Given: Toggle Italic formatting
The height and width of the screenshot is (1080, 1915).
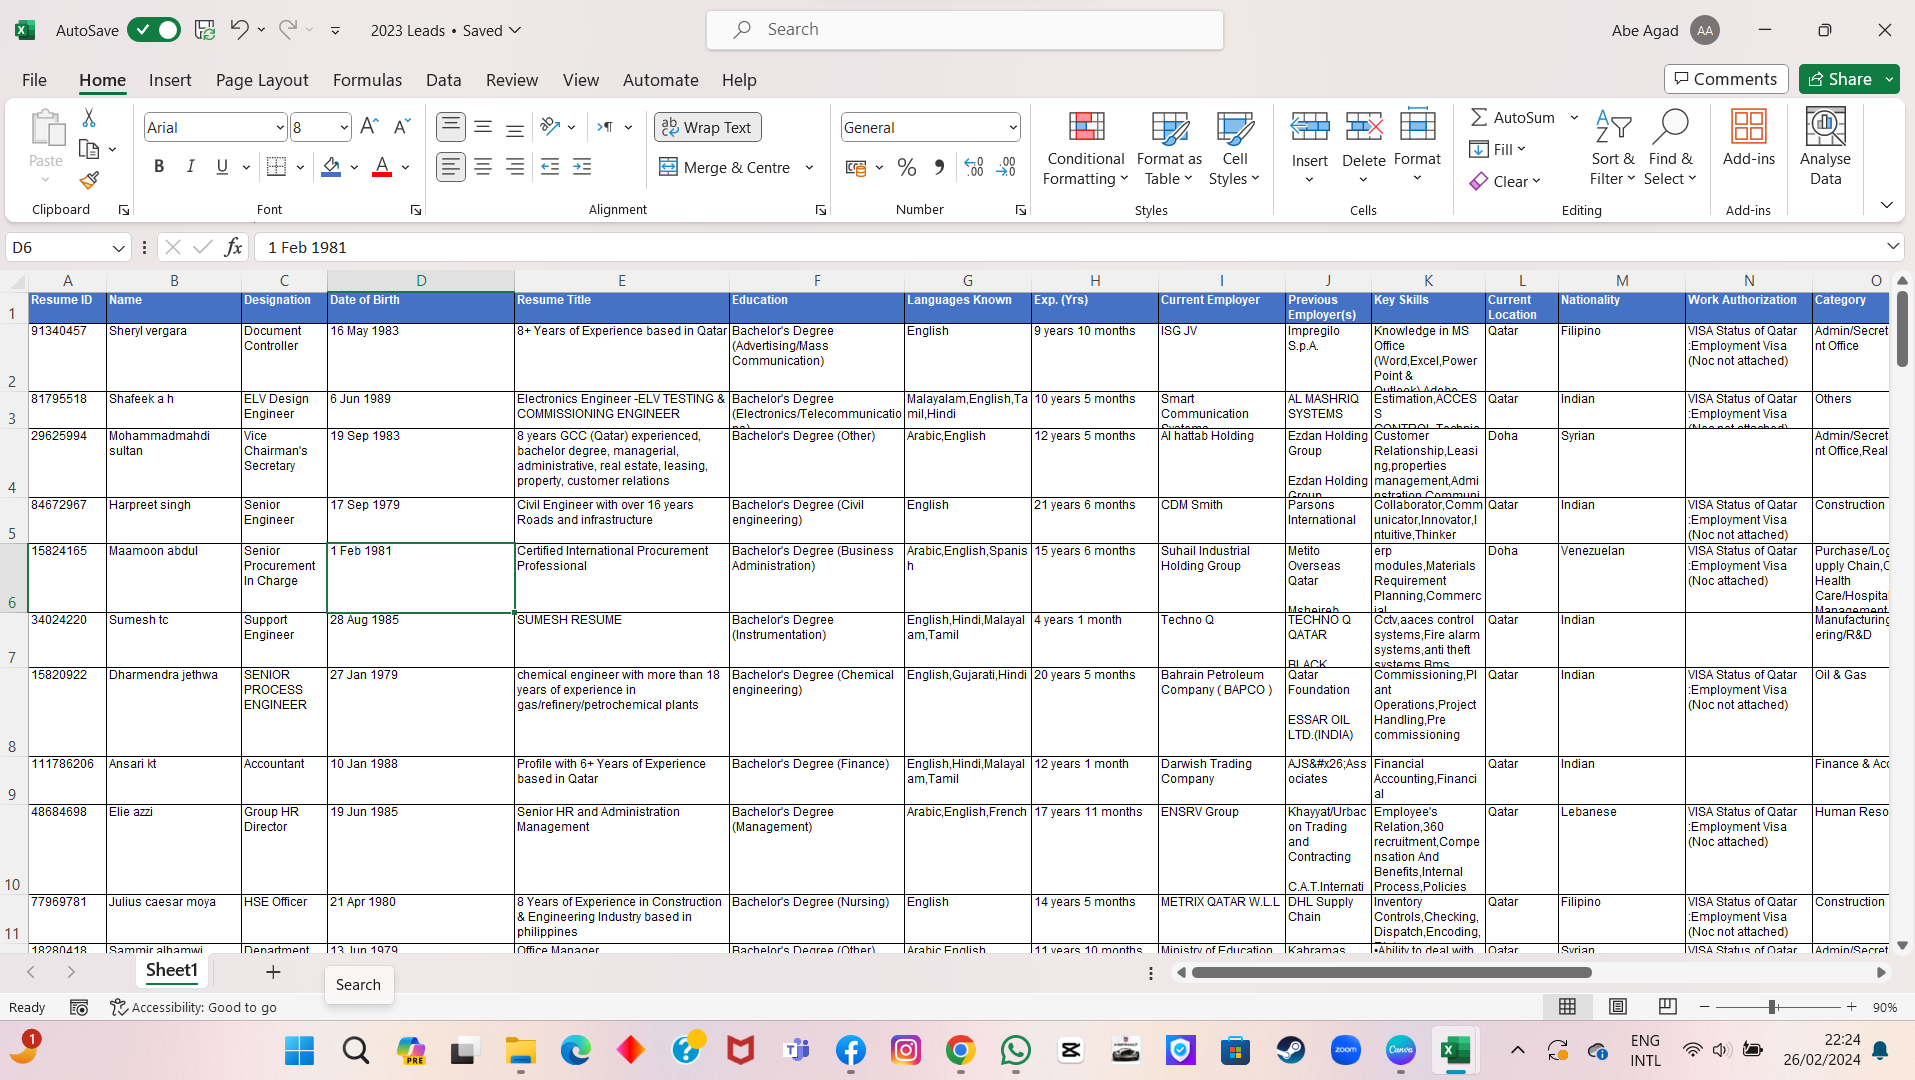Looking at the screenshot, I should (x=190, y=167).
